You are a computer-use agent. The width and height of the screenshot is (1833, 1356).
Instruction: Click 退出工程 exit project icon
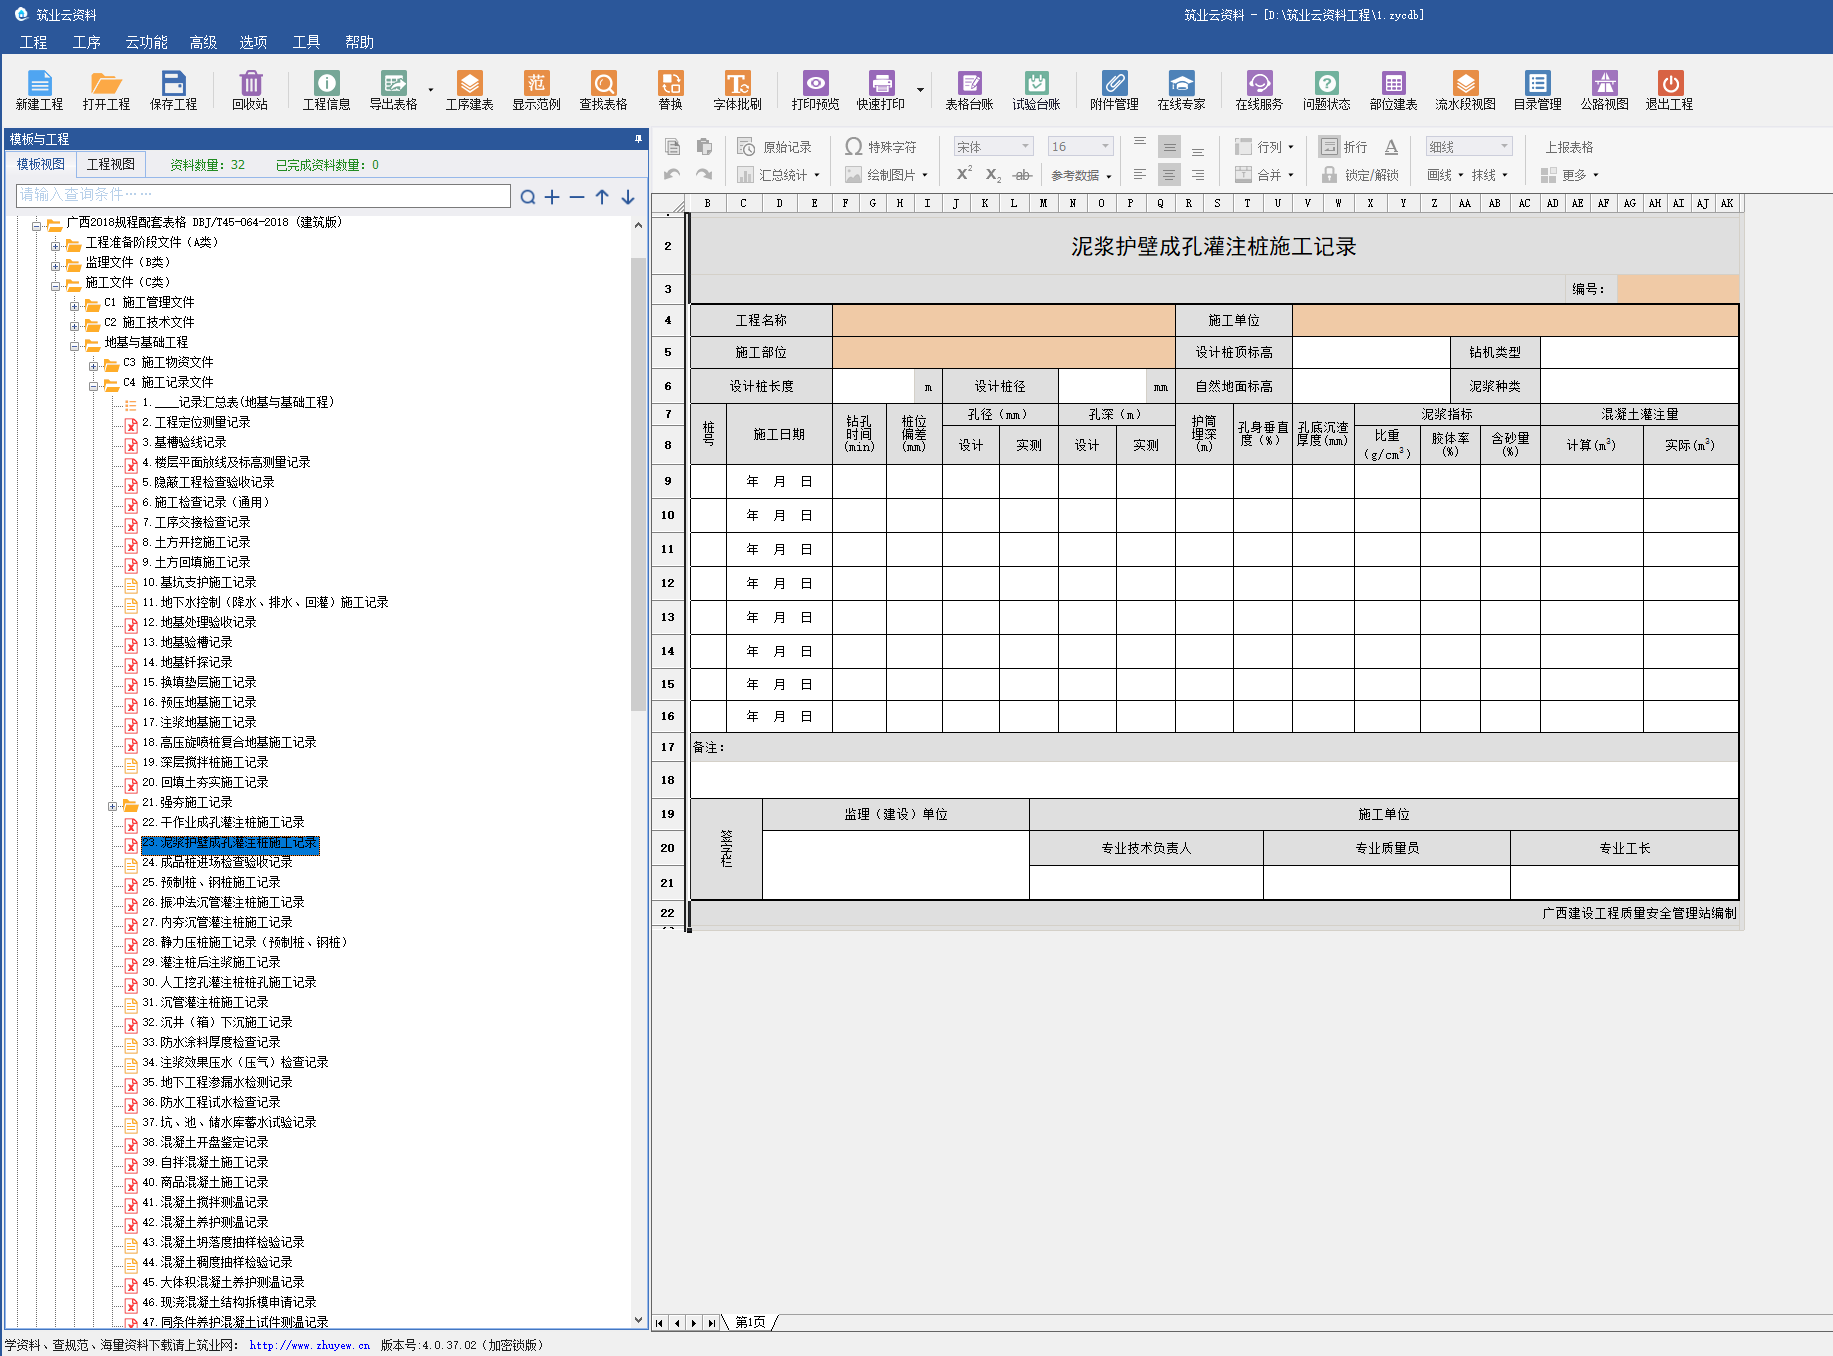pos(1670,90)
